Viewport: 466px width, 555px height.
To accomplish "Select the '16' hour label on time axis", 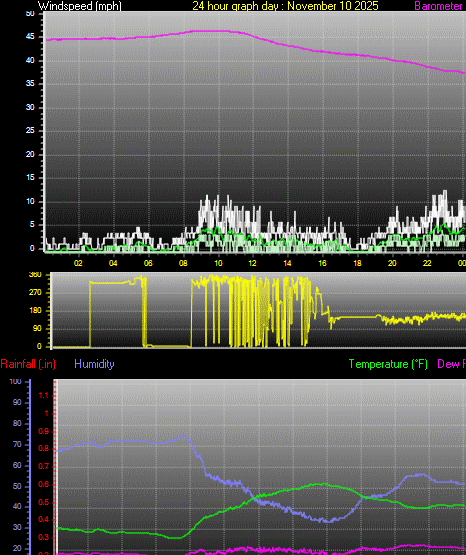I will click(322, 263).
